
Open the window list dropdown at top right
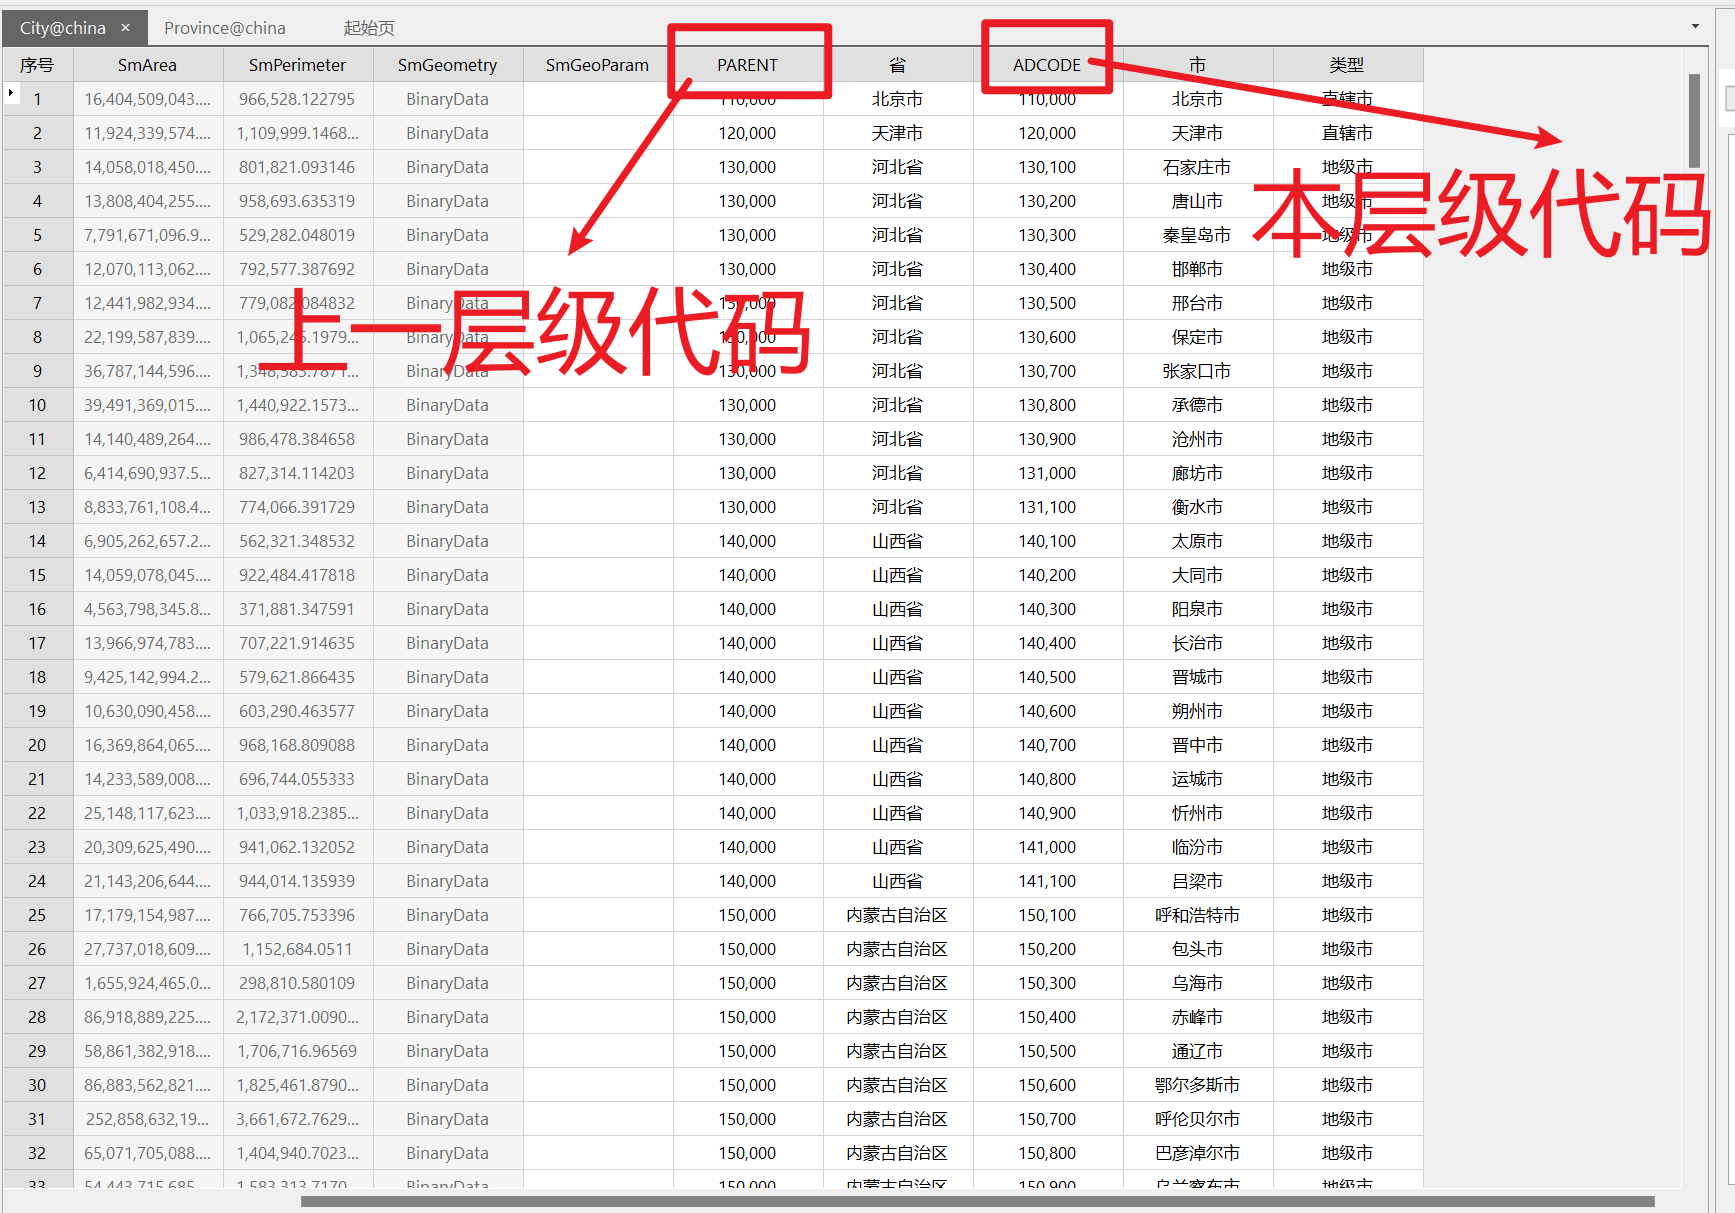(x=1693, y=27)
